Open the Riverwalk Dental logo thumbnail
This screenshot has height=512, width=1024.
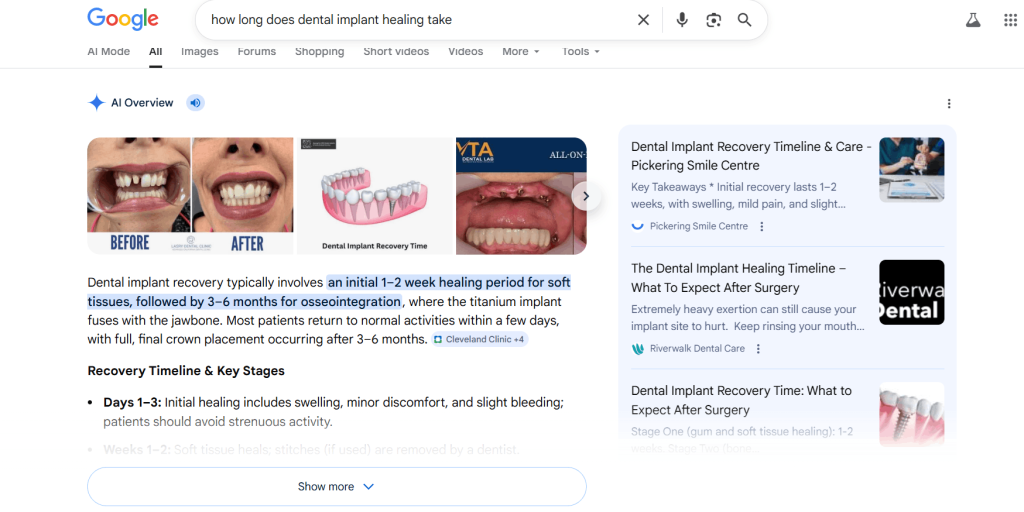(912, 292)
